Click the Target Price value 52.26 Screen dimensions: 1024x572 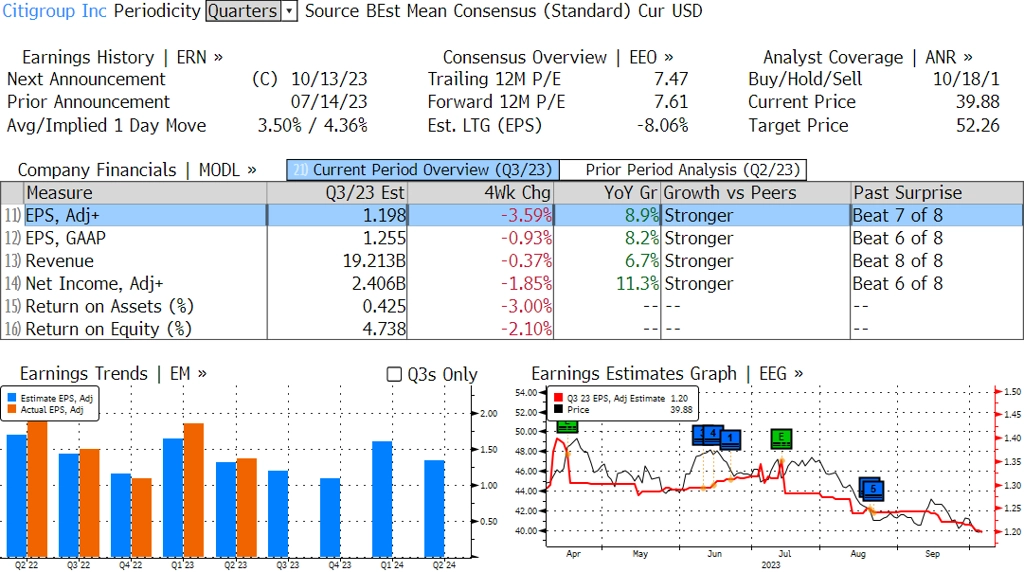978,125
